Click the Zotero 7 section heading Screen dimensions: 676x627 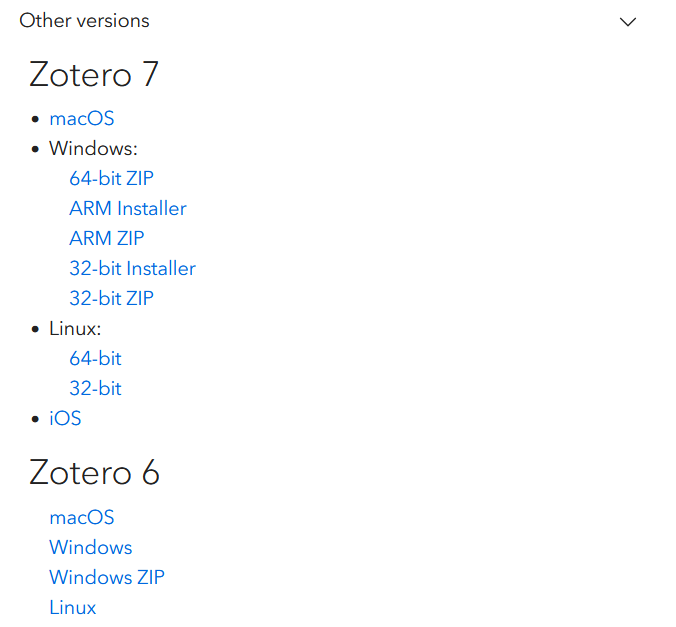point(94,74)
